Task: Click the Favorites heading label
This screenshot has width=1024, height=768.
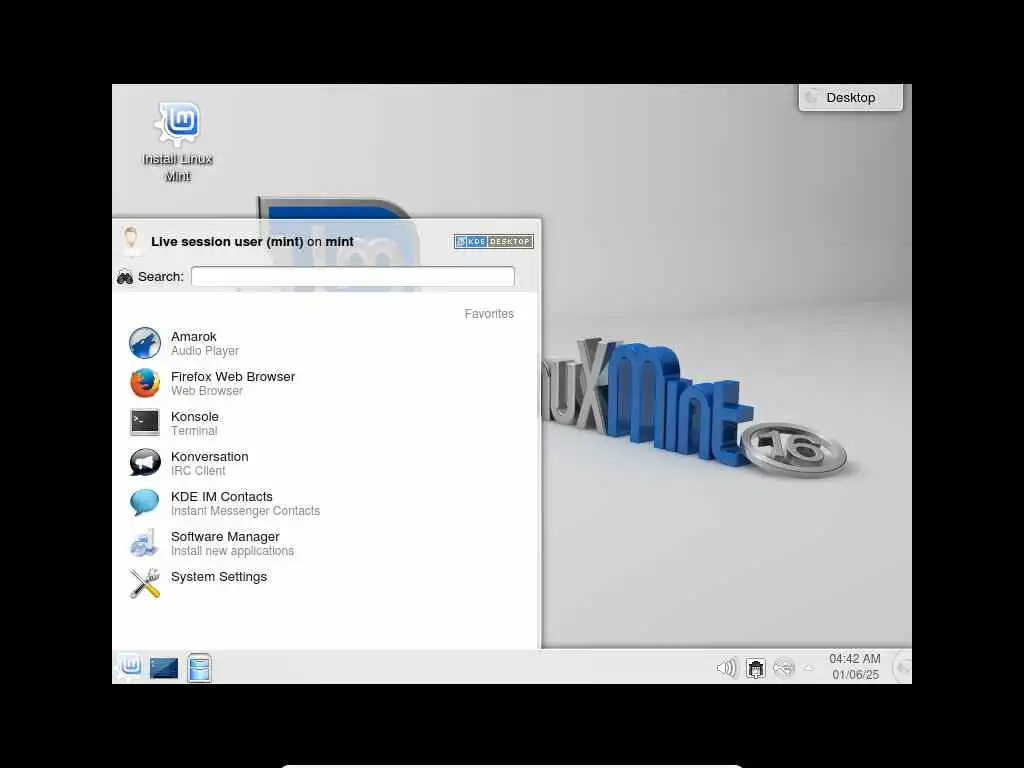Action: point(489,314)
